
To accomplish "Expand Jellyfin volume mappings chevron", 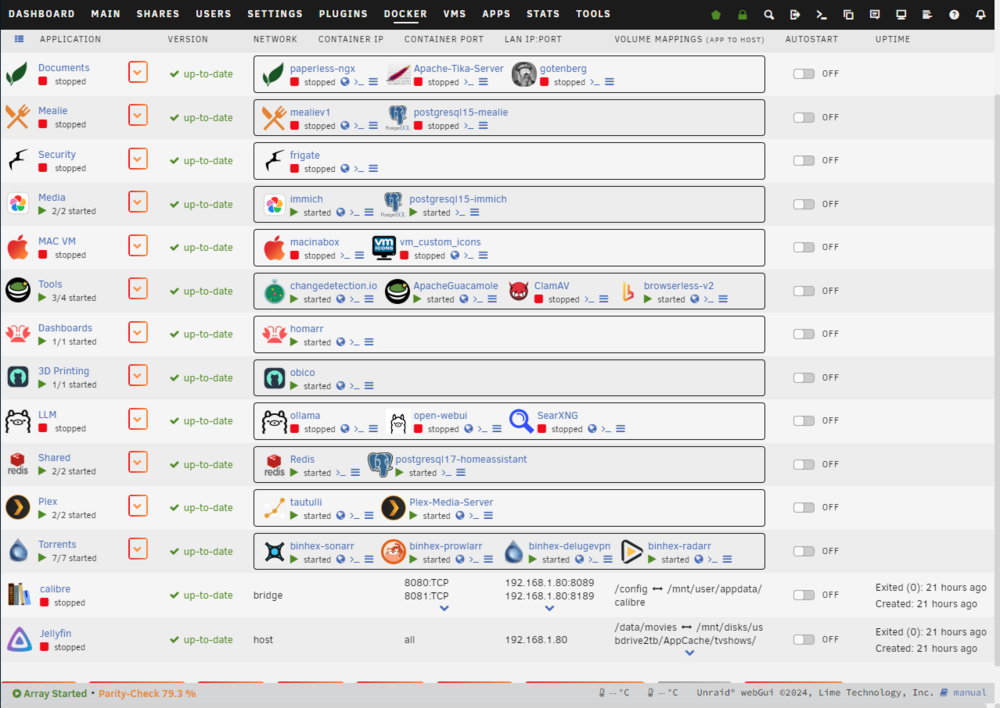I will click(x=689, y=653).
